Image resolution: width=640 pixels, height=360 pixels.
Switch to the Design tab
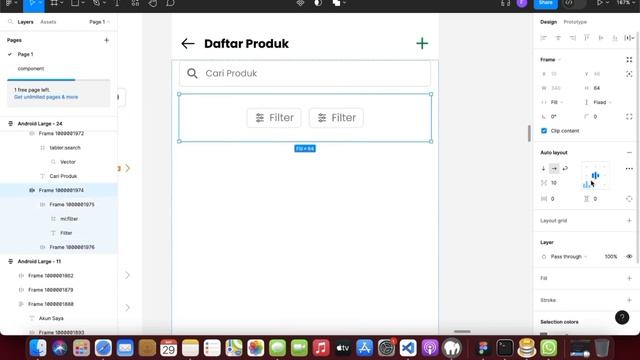tap(548, 22)
